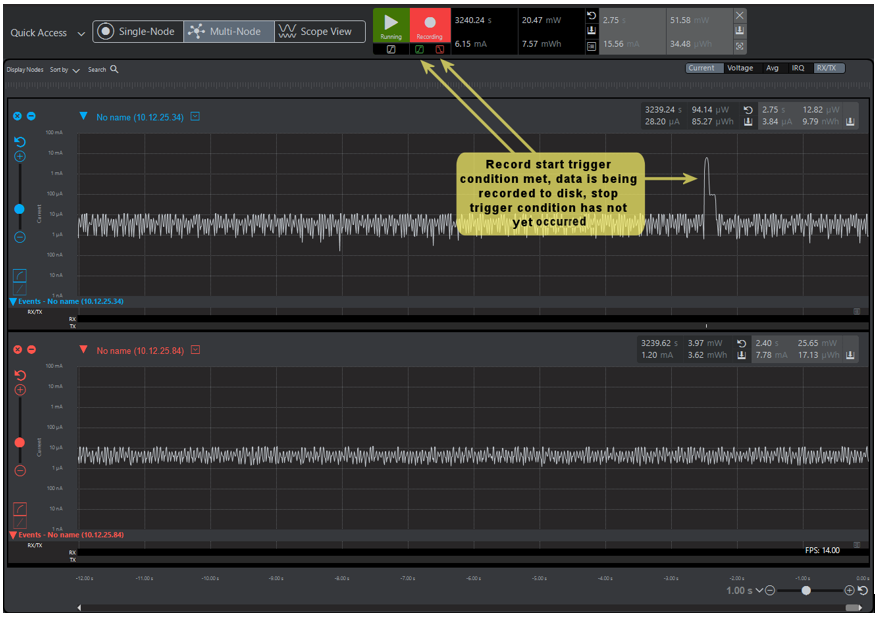Toggle the IRQ display option
877x617 pixels.
[798, 68]
